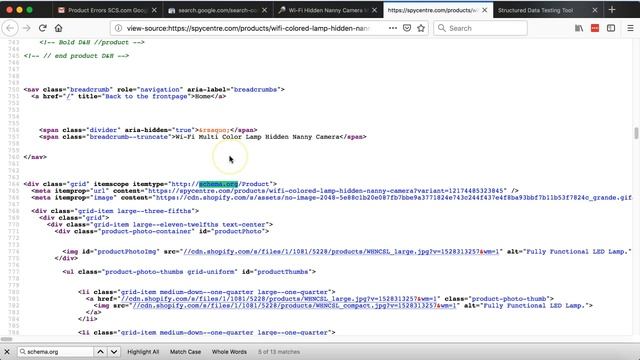The height and width of the screenshot is (360, 640).
Task: Reload the current page
Action: tap(42, 28)
